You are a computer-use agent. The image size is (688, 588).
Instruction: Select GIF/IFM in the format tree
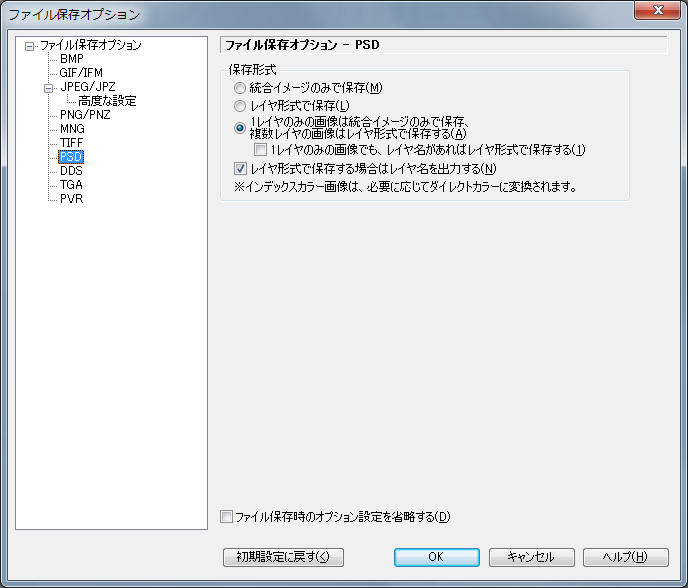point(81,72)
